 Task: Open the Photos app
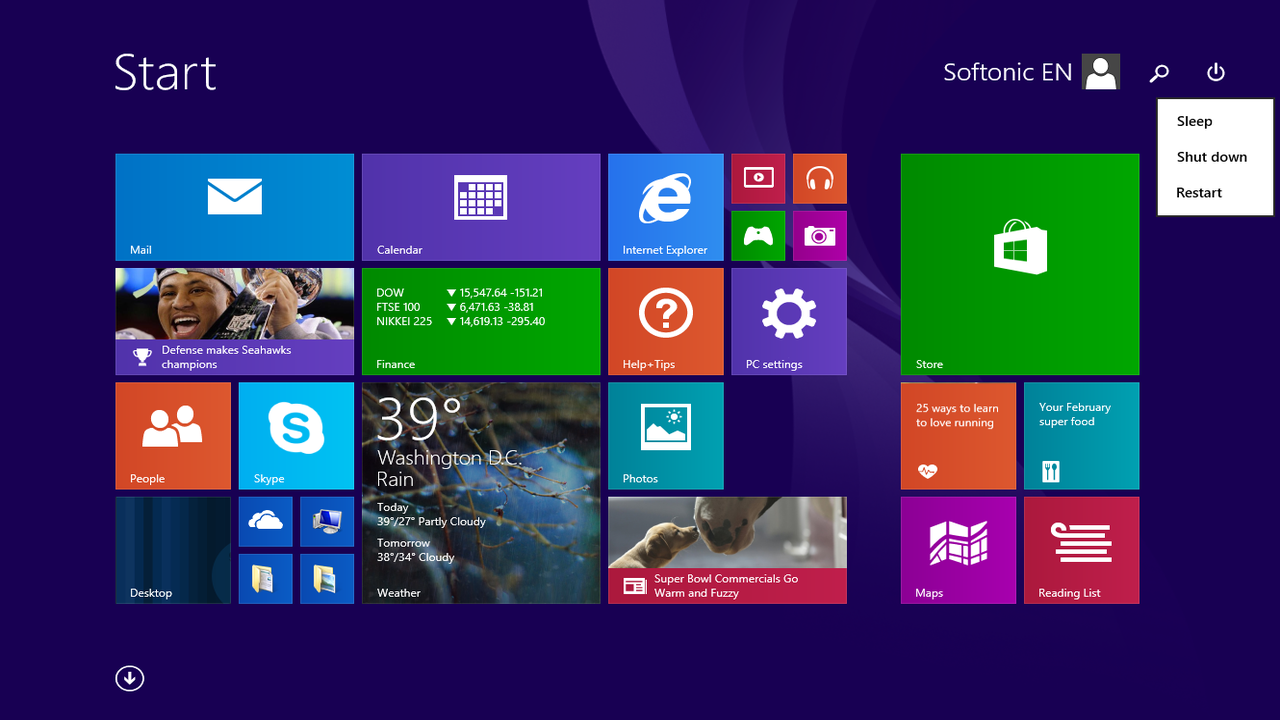(665, 435)
